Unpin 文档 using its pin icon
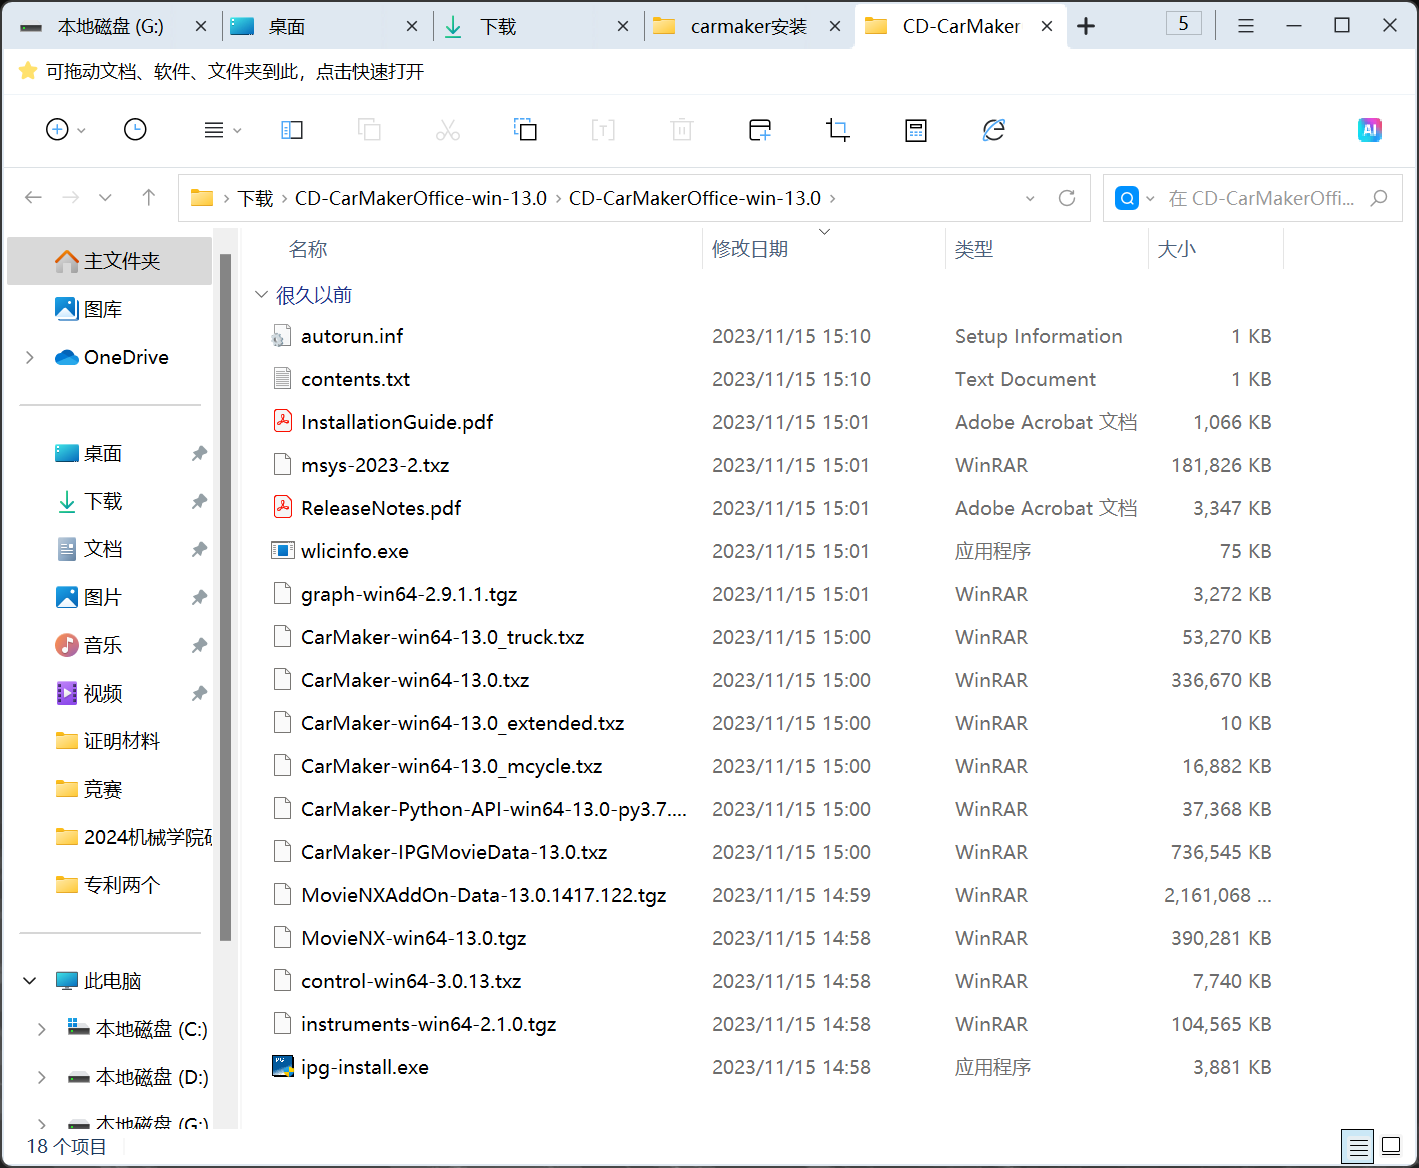1419x1168 pixels. 199,549
